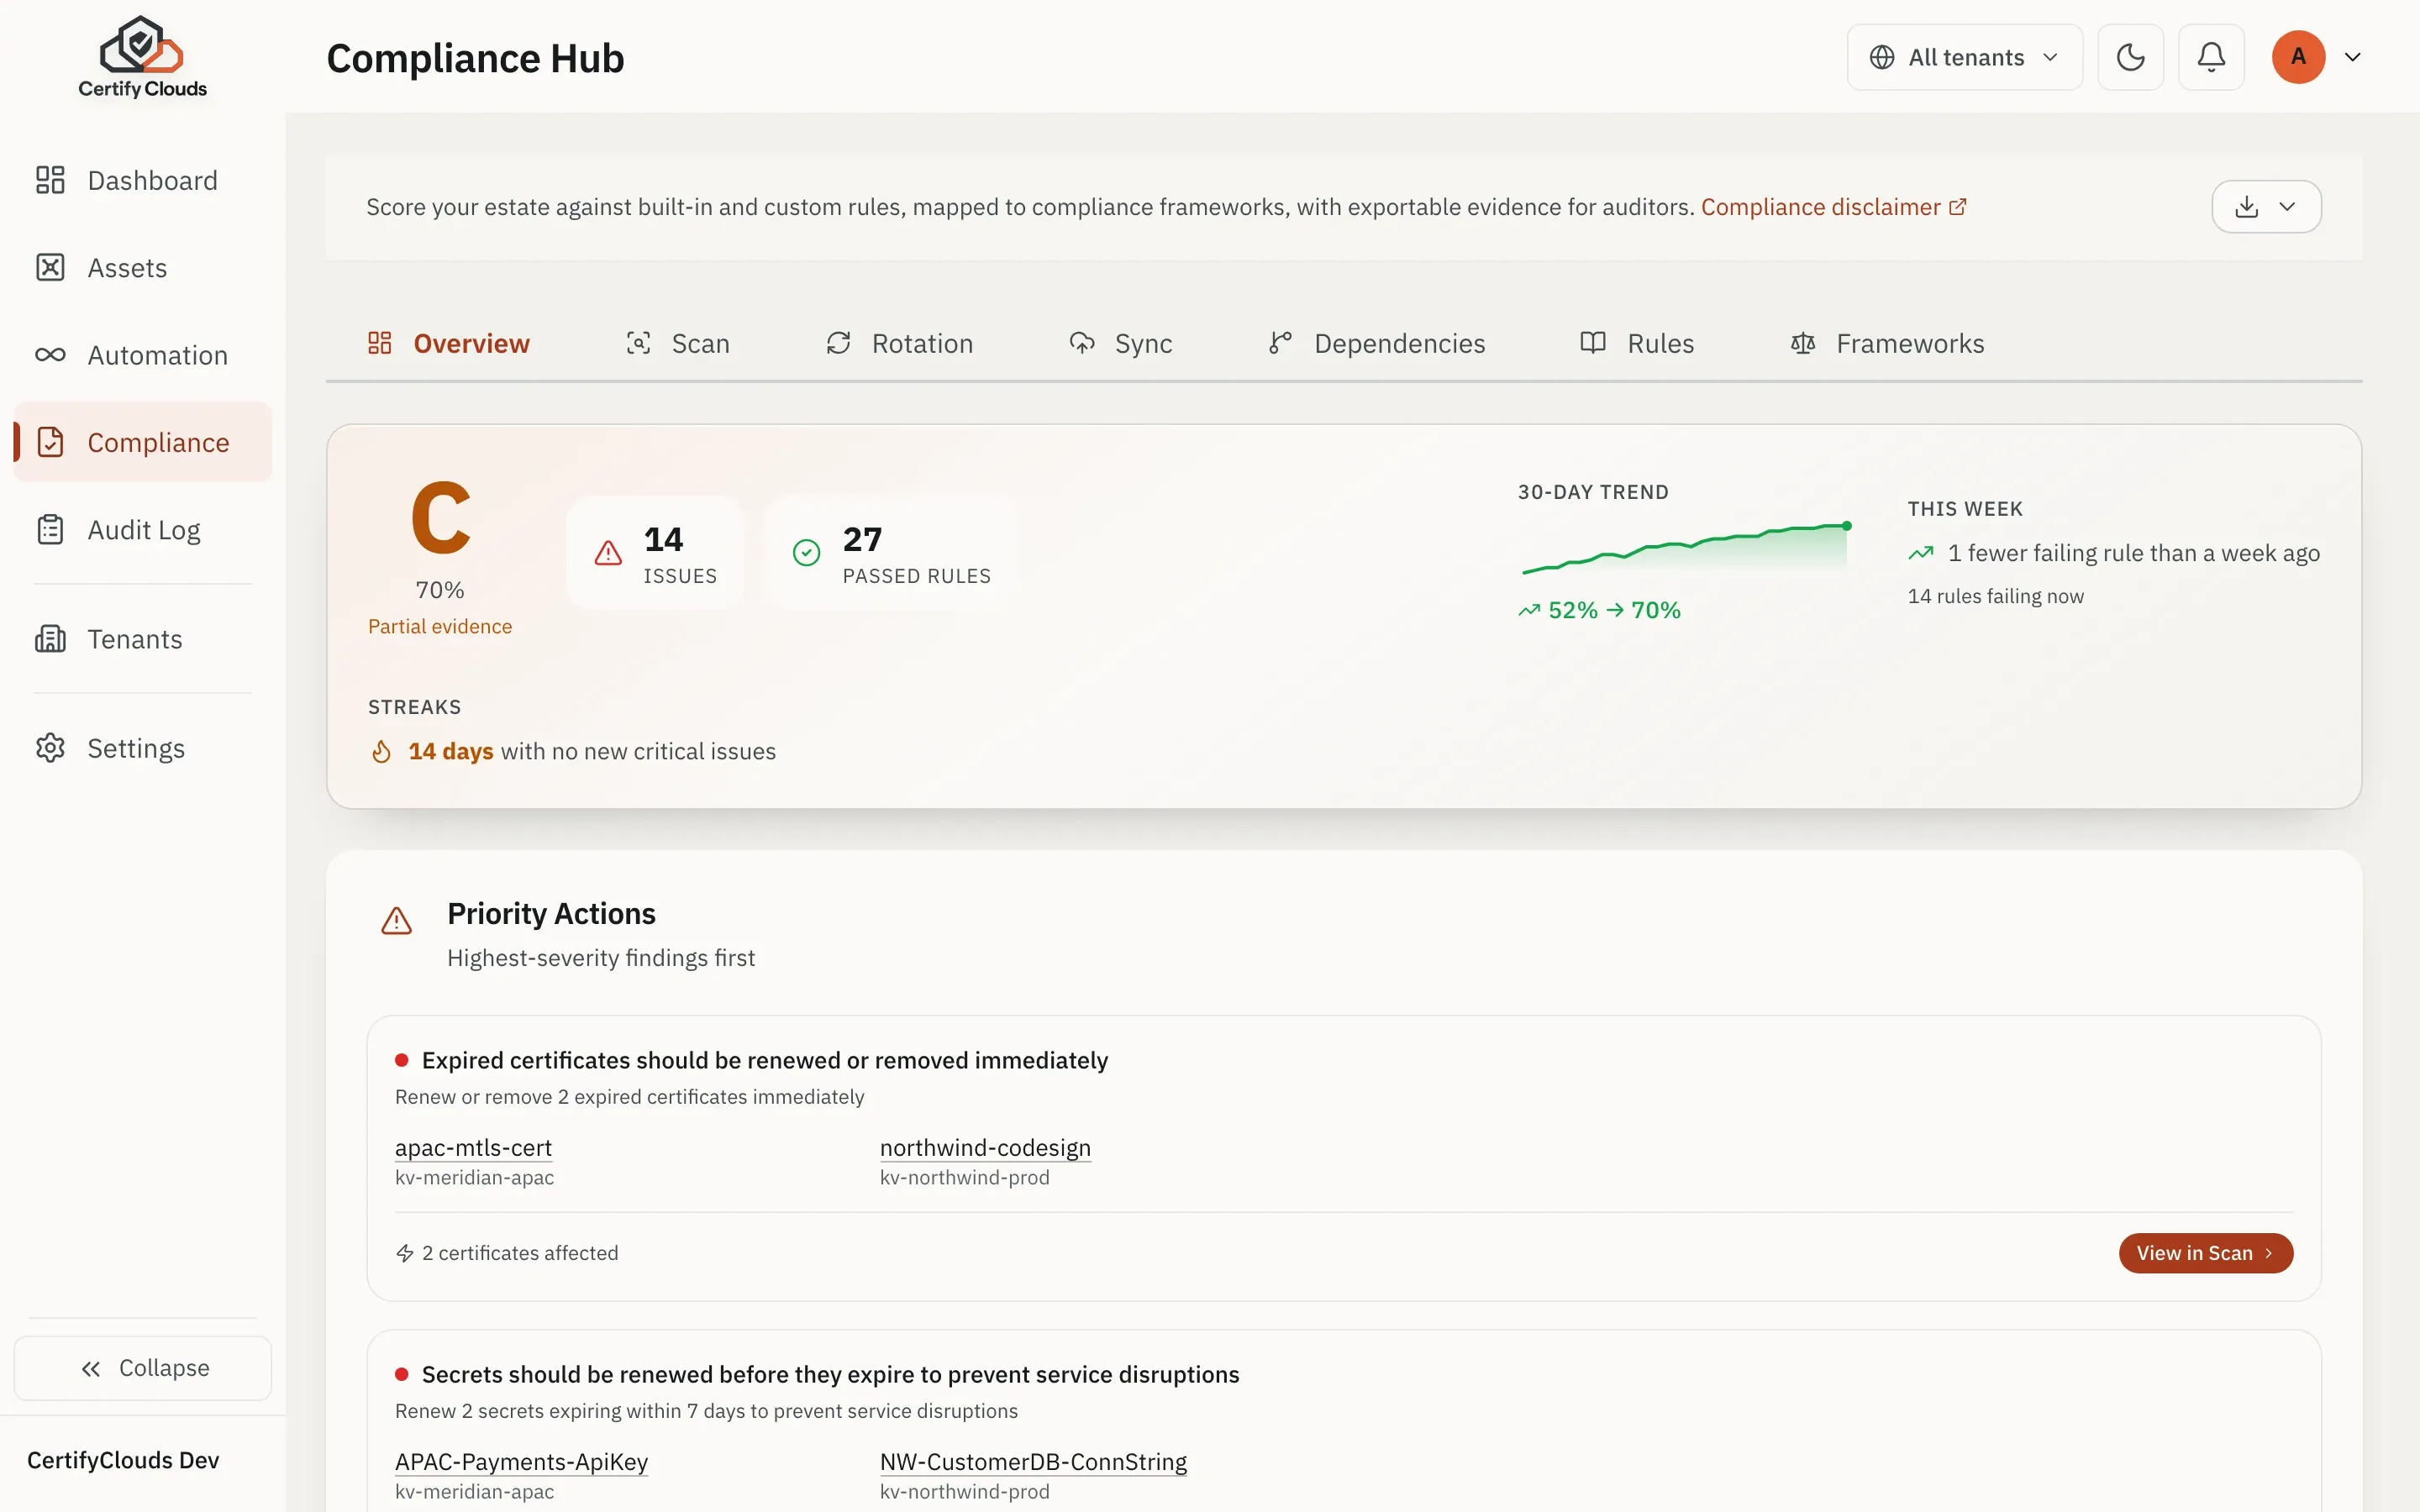Click the 14 Issues stat card
The image size is (2420, 1512).
point(655,553)
